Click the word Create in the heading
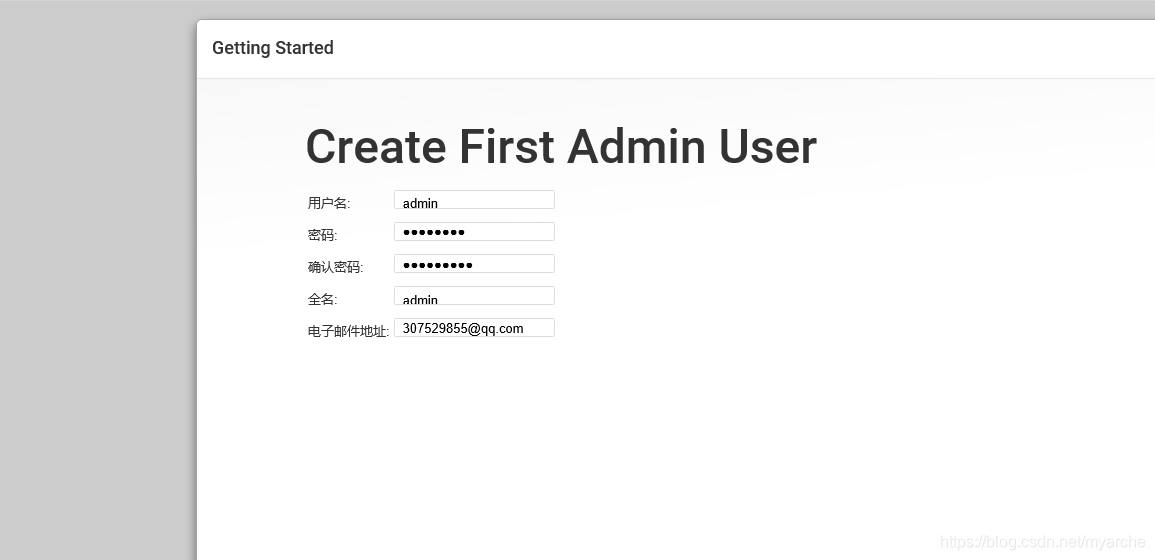The width and height of the screenshot is (1155, 560). (x=376, y=146)
